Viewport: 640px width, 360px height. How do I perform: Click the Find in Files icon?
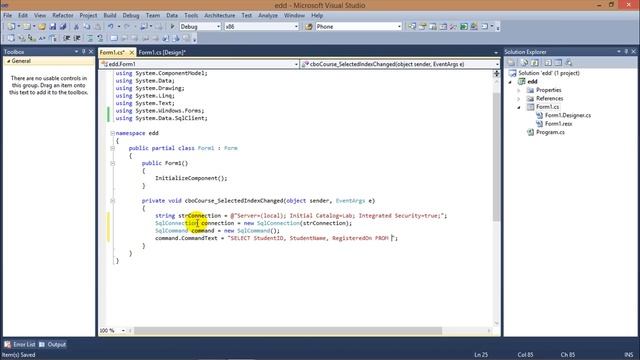pyautogui.click(x=309, y=27)
